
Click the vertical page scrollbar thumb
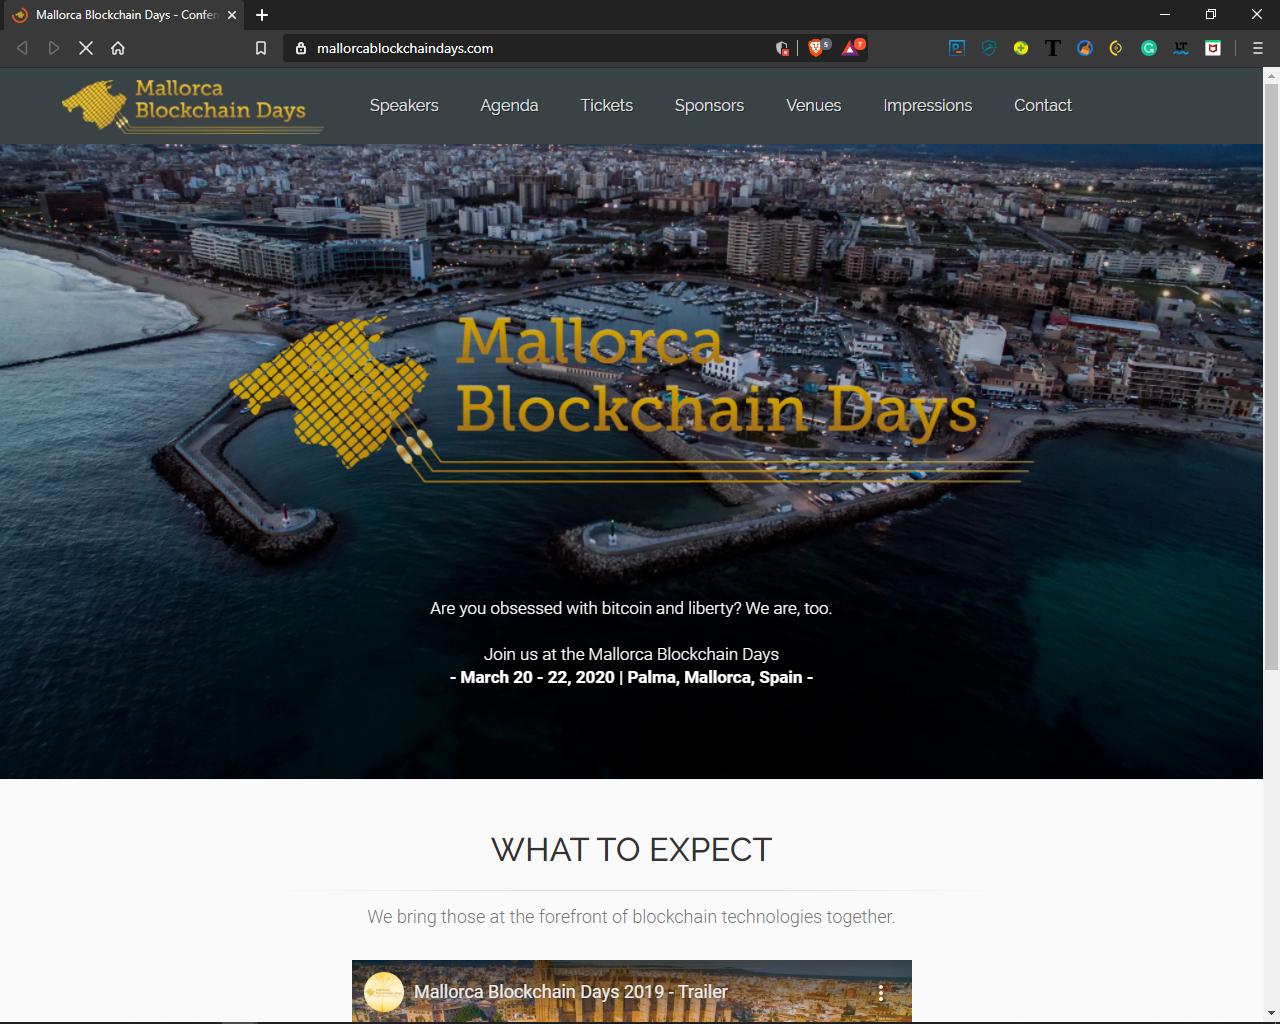click(x=1272, y=375)
